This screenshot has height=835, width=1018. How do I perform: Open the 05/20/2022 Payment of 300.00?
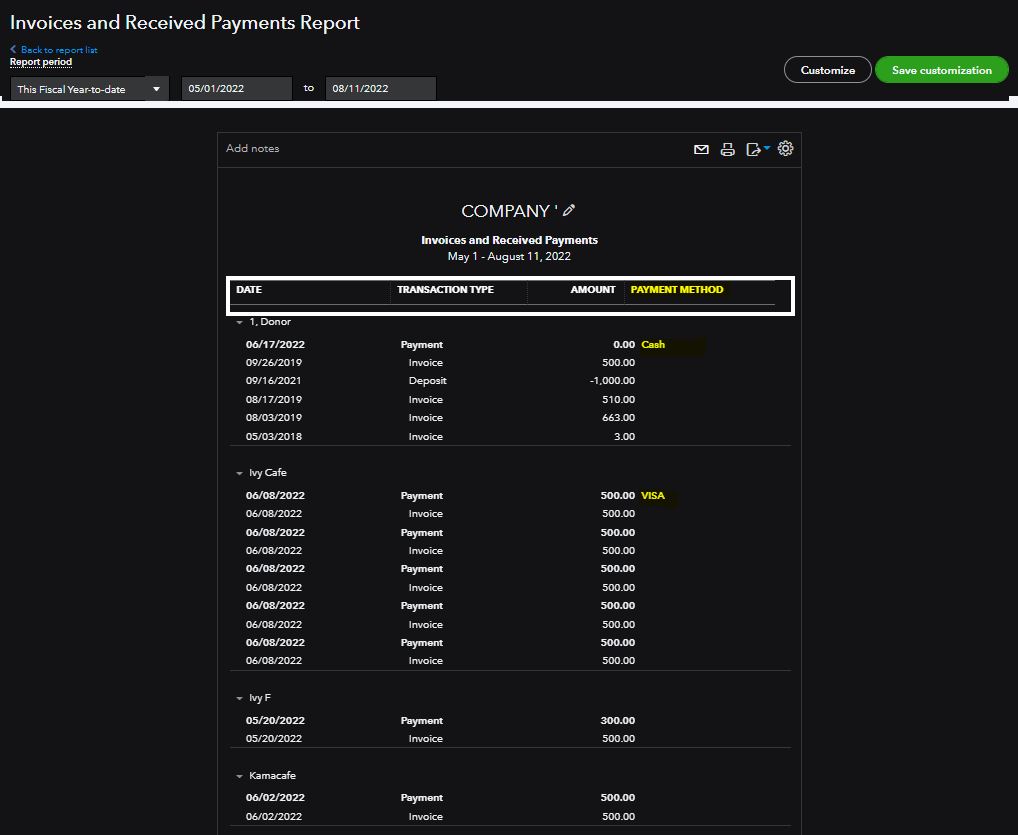pyautogui.click(x=421, y=720)
